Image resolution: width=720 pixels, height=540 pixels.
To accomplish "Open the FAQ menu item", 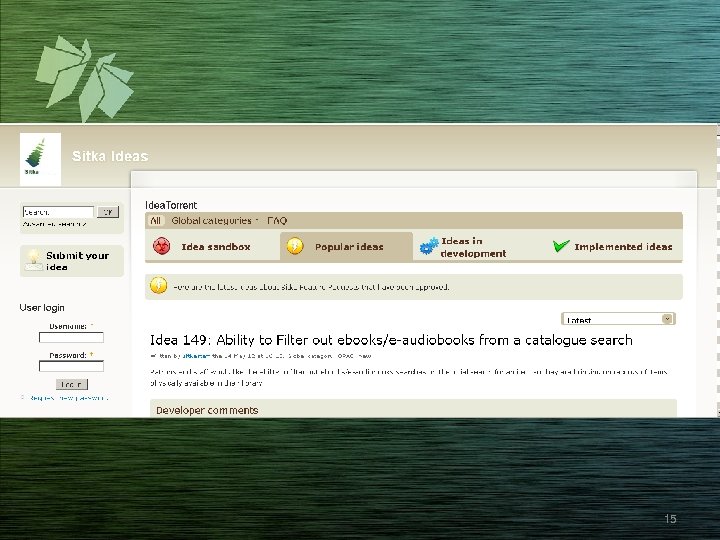I will tap(277, 221).
